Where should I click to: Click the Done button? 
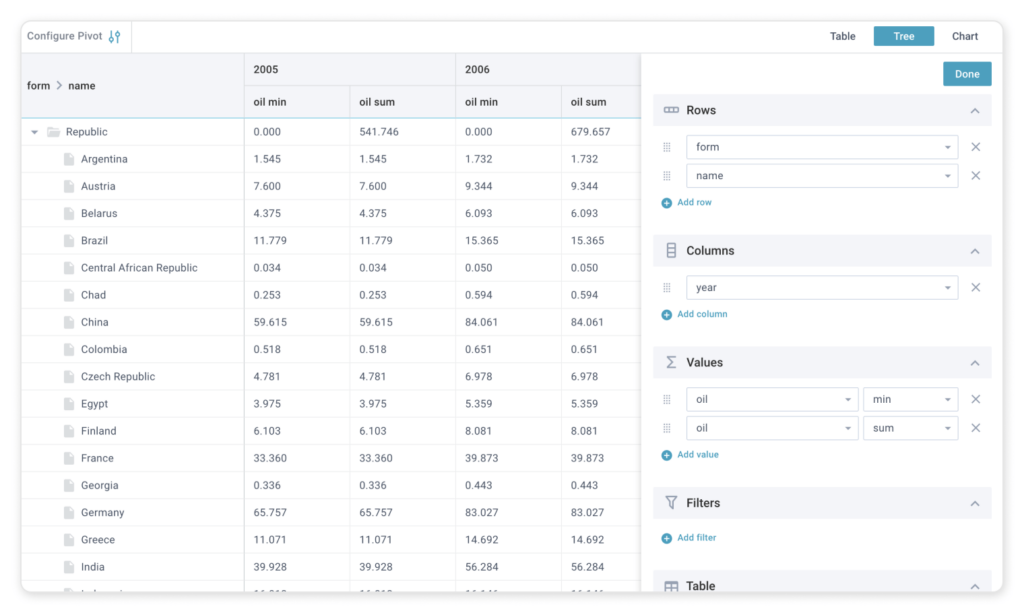coord(966,74)
